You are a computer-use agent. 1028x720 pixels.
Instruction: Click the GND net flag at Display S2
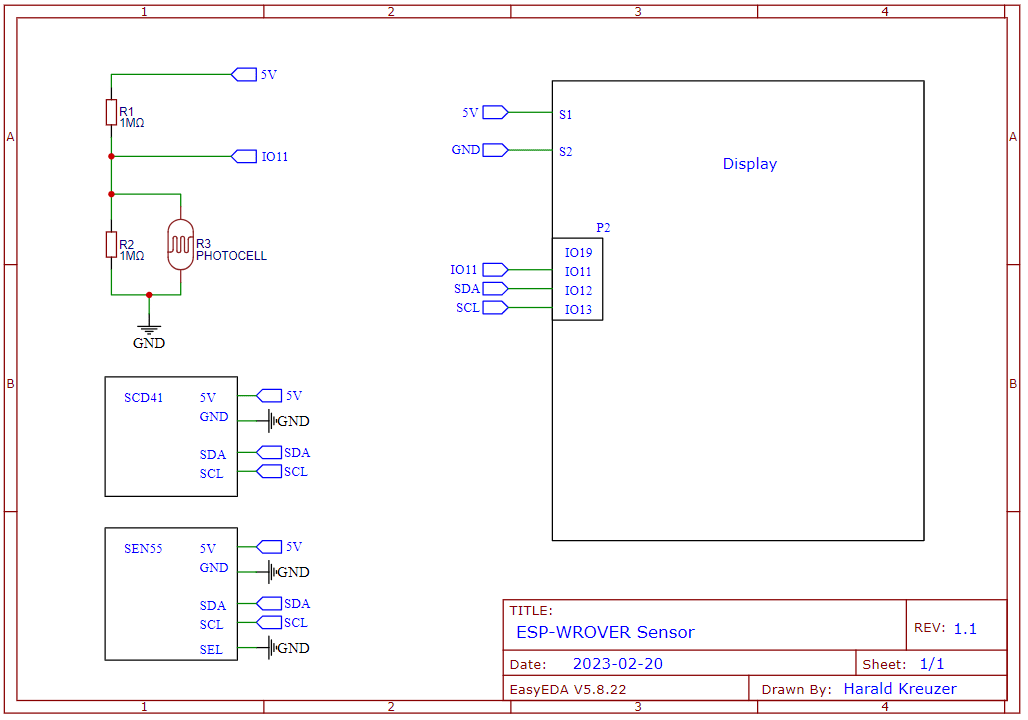coord(495,150)
